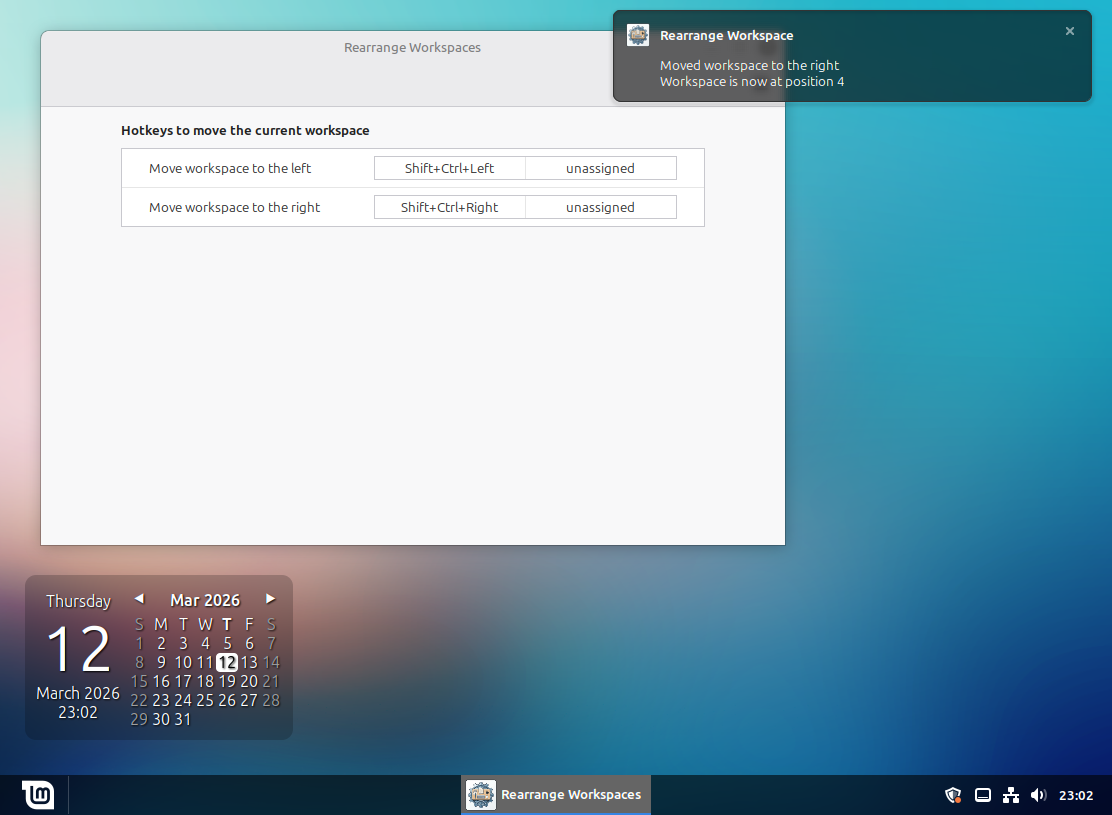Open the Linux Mint start menu
Screen dimensions: 1112x815
point(38,795)
